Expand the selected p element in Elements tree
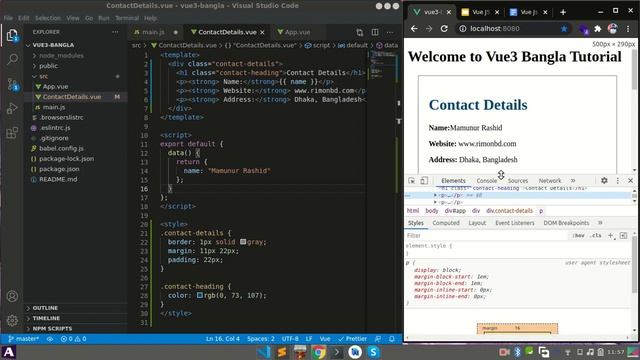The image size is (640, 360). pos(436,196)
